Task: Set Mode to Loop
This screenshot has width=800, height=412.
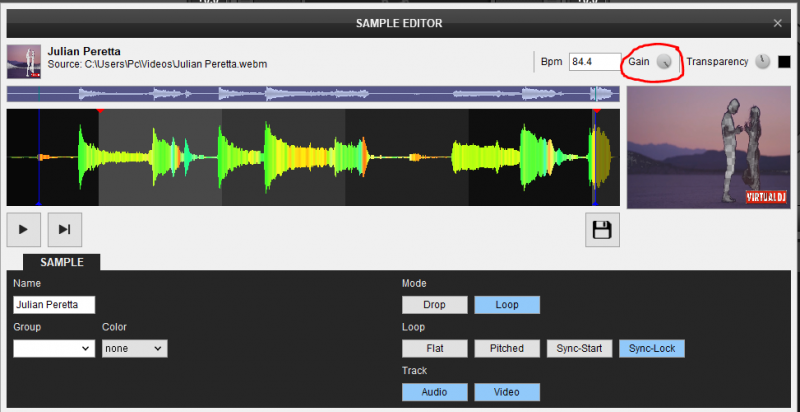Action: click(507, 305)
